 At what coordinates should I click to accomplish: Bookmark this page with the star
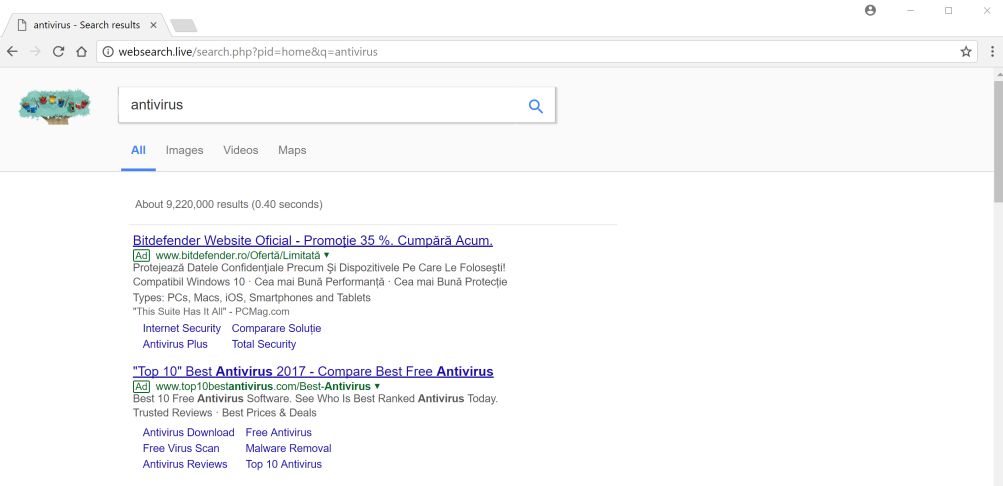click(x=966, y=52)
